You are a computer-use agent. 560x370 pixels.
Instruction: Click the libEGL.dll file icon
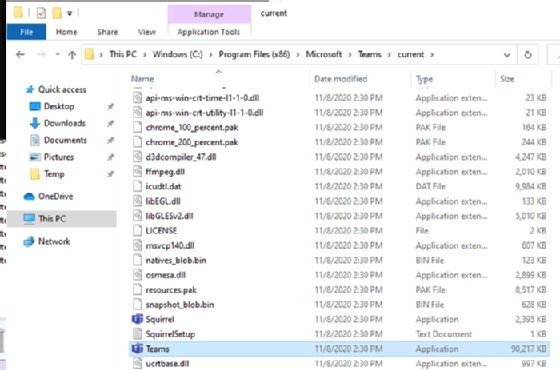tap(138, 201)
